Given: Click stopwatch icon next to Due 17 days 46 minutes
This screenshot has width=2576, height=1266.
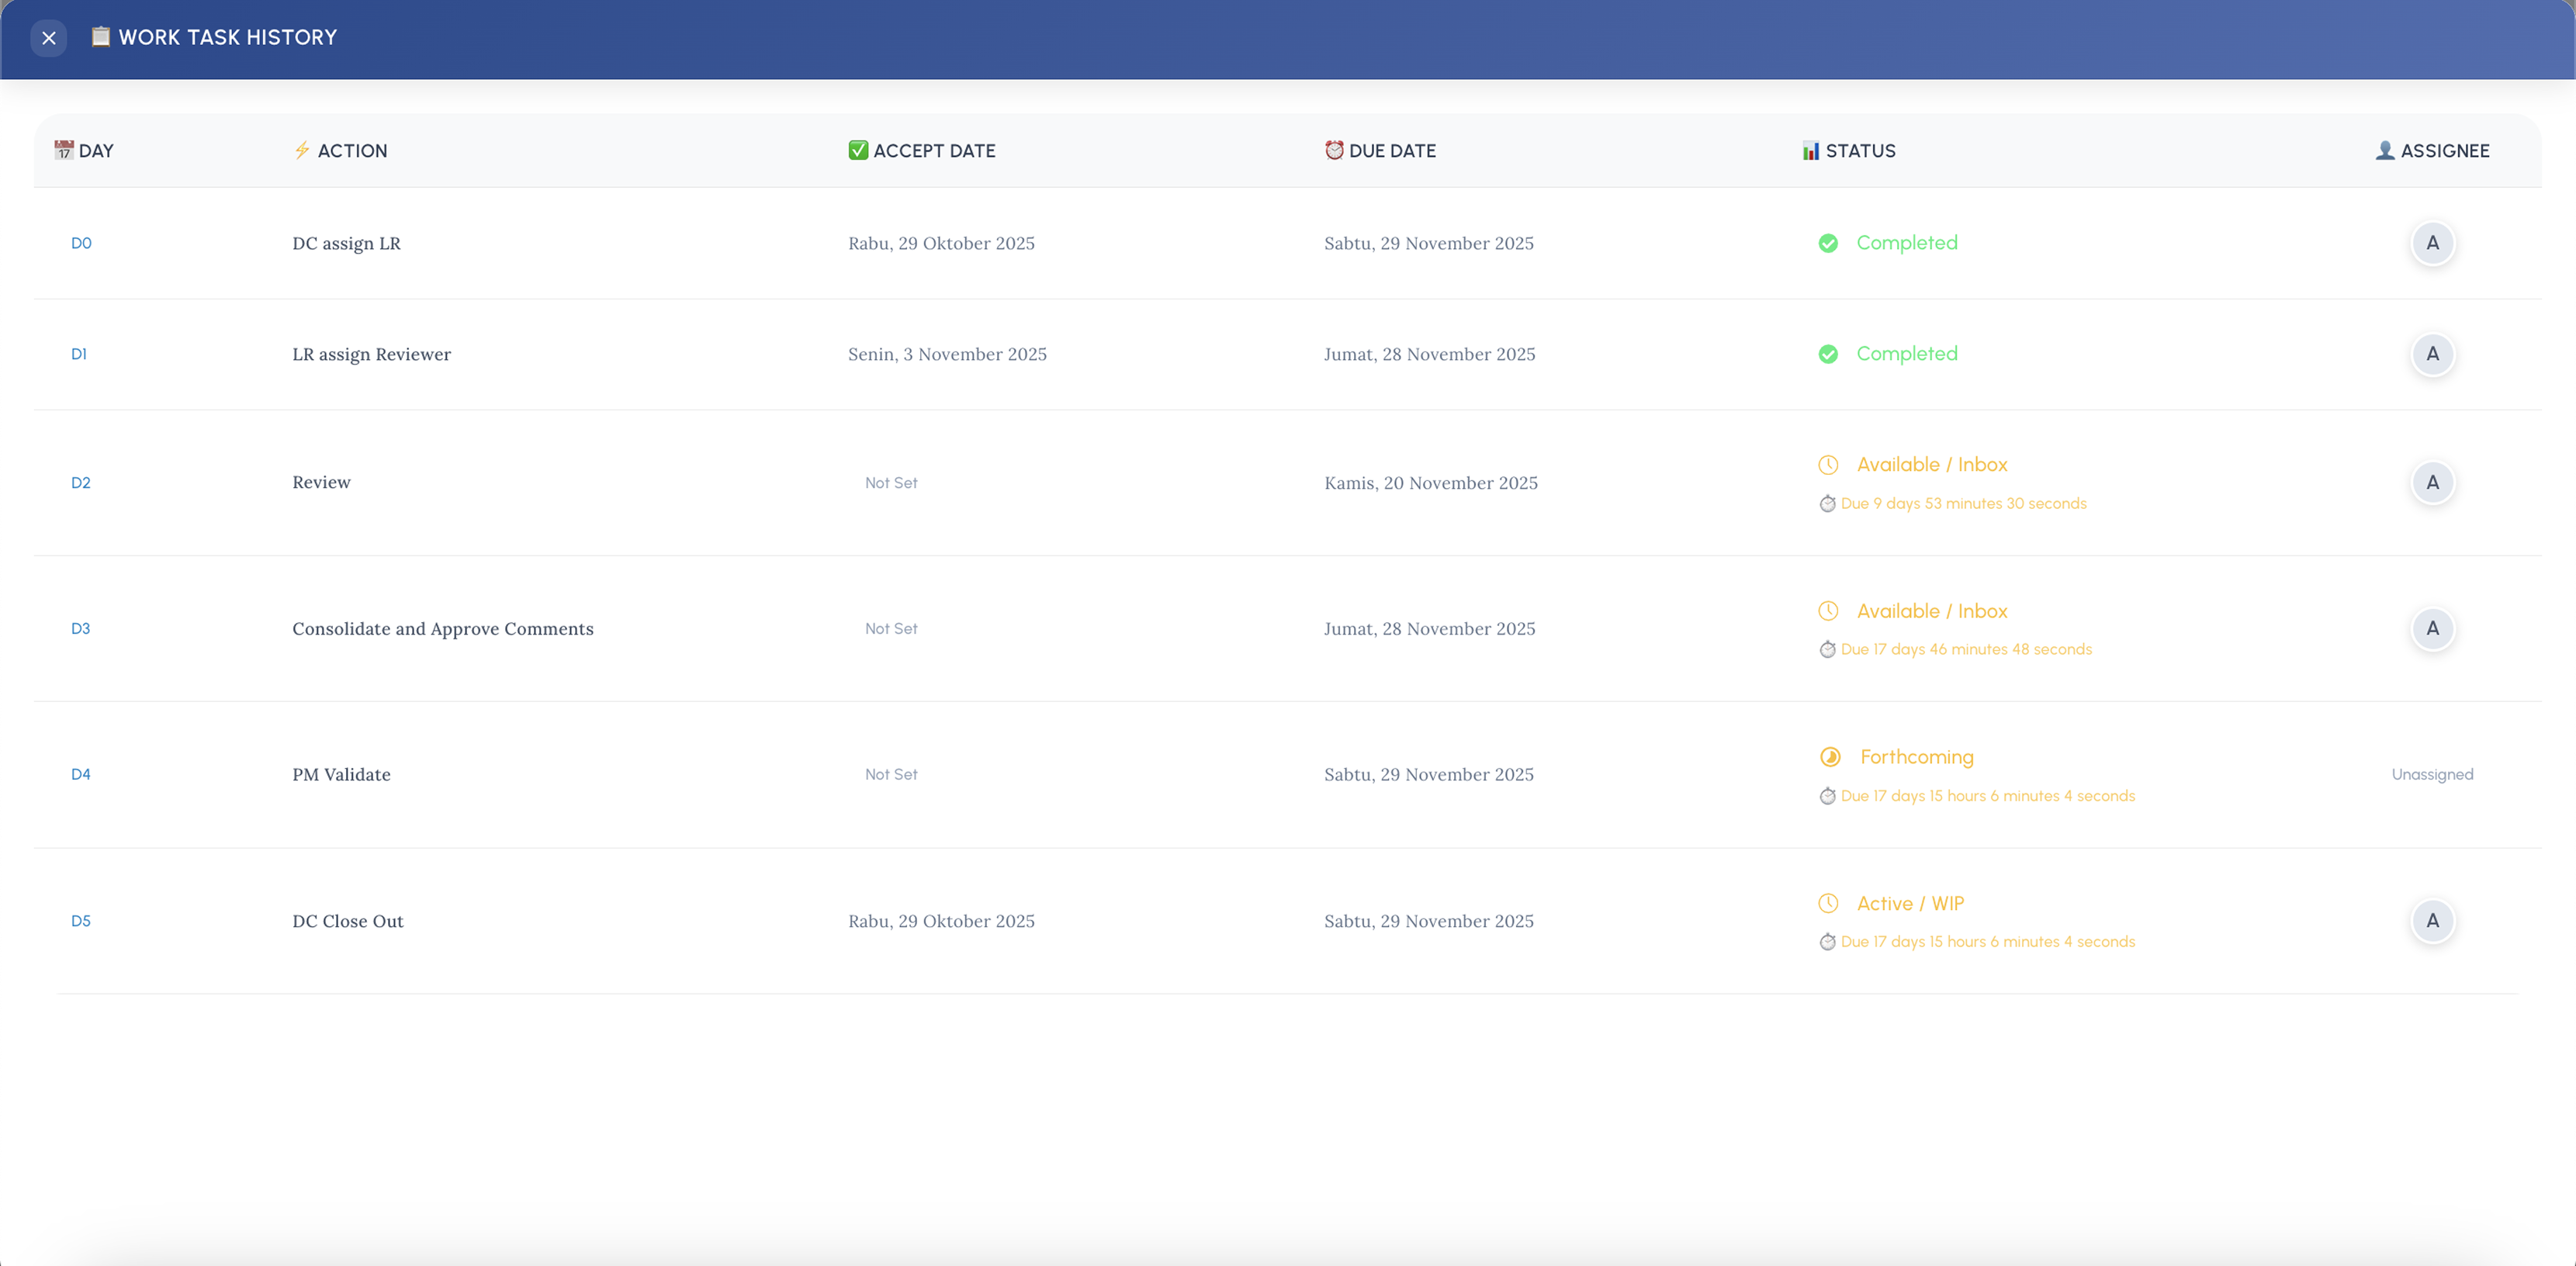Looking at the screenshot, I should tap(1827, 650).
